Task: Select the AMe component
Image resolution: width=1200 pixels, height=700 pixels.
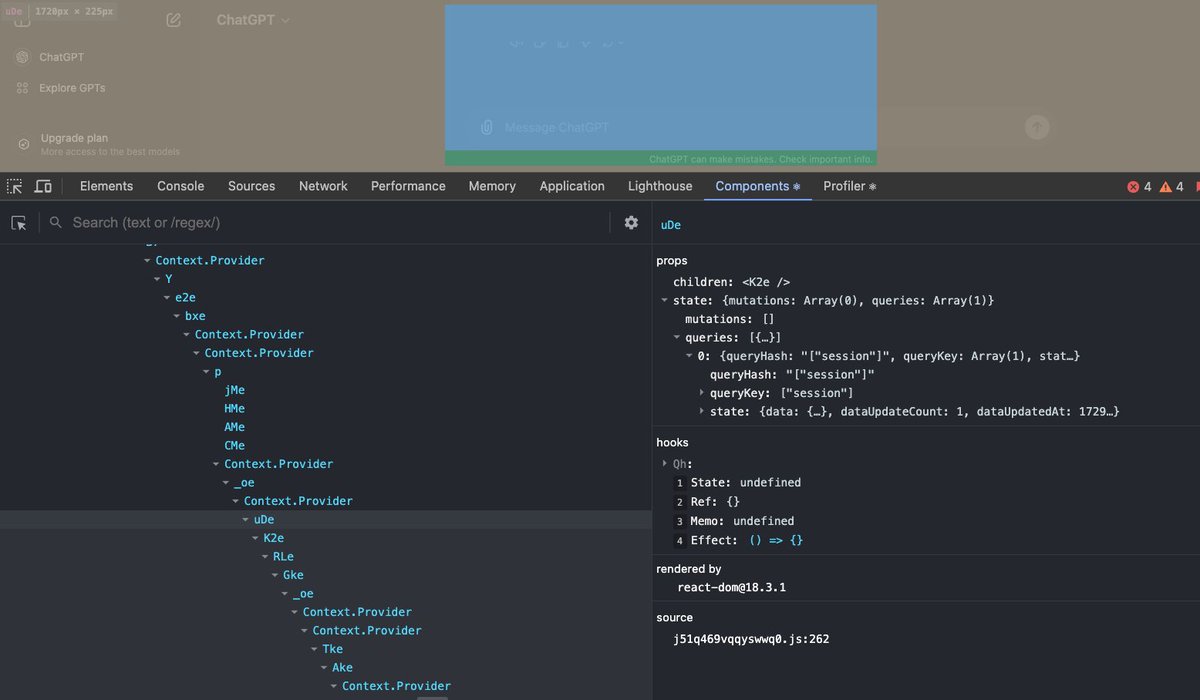Action: coord(234,427)
